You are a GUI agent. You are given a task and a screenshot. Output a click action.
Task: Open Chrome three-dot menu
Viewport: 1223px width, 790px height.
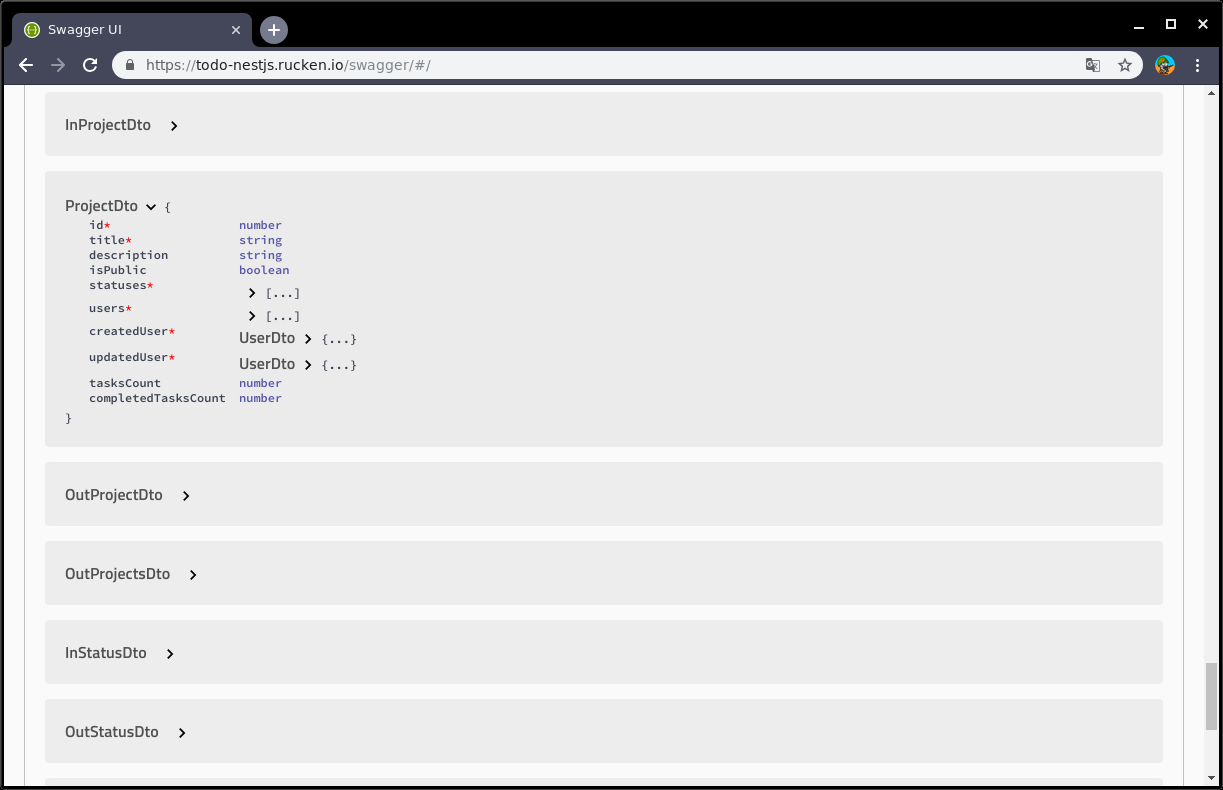pyautogui.click(x=1198, y=65)
